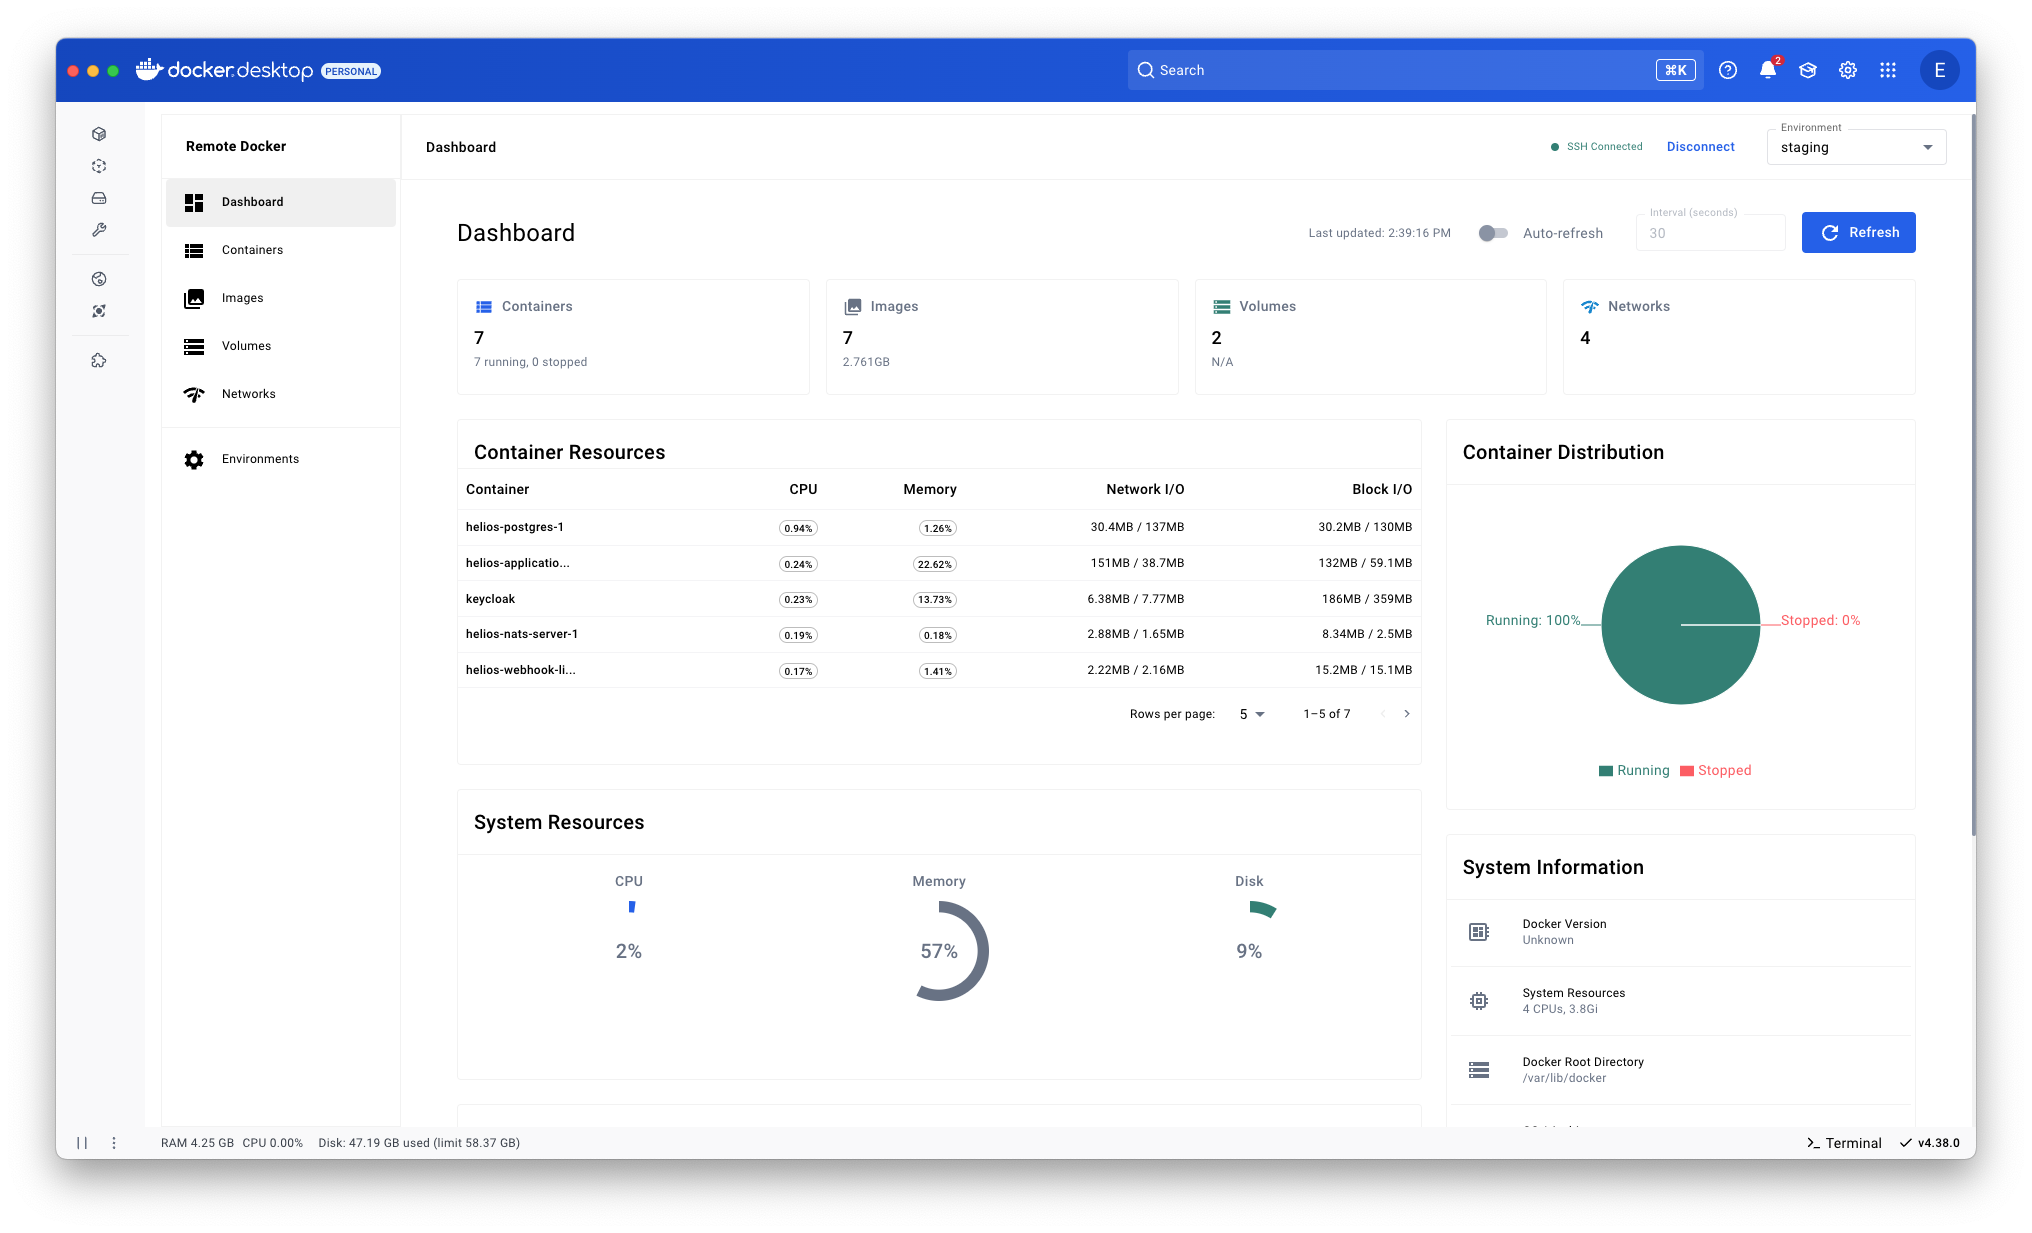Go to next page of containers table
This screenshot has height=1233, width=2032.
(1406, 714)
